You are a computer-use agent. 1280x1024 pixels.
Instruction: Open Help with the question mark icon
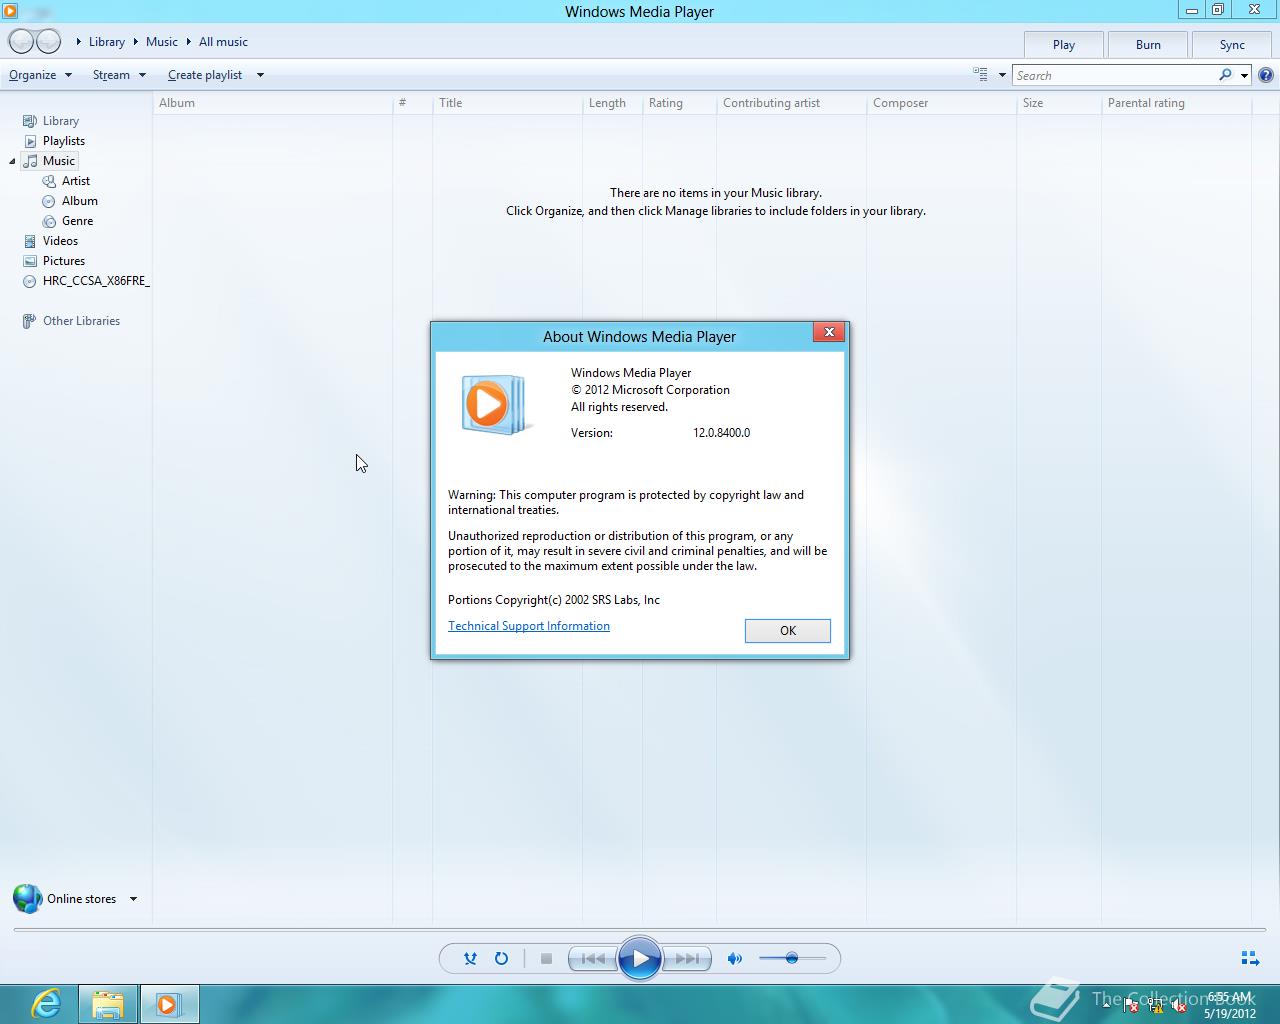pos(1266,75)
